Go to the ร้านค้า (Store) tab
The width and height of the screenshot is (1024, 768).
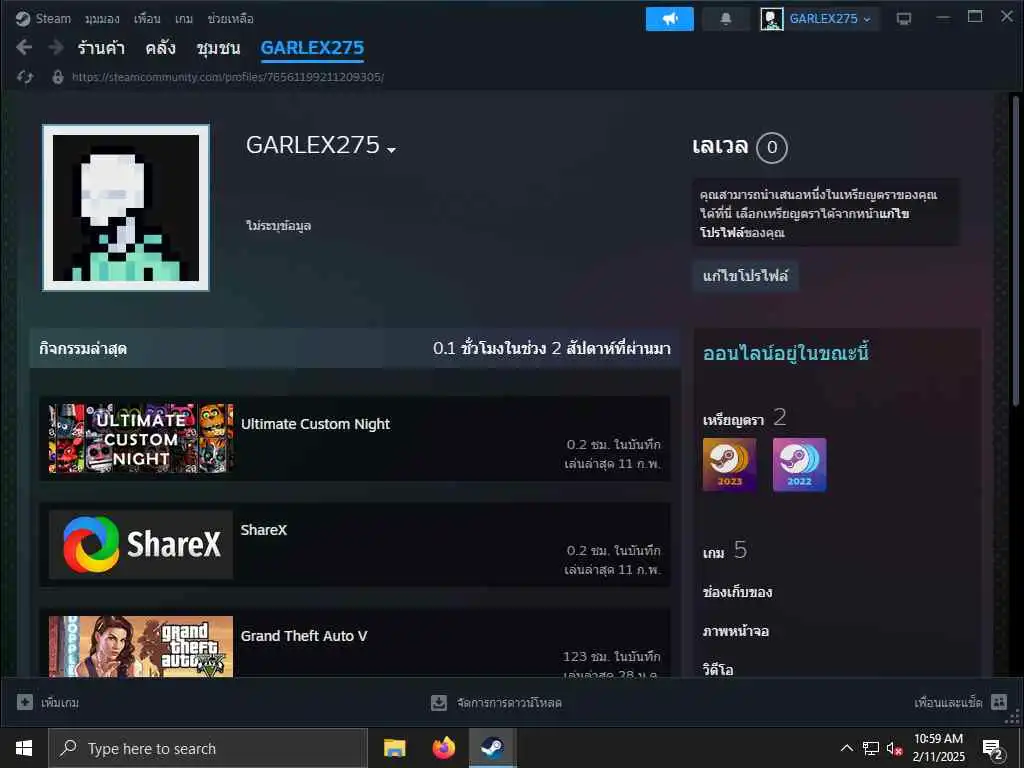pos(101,48)
